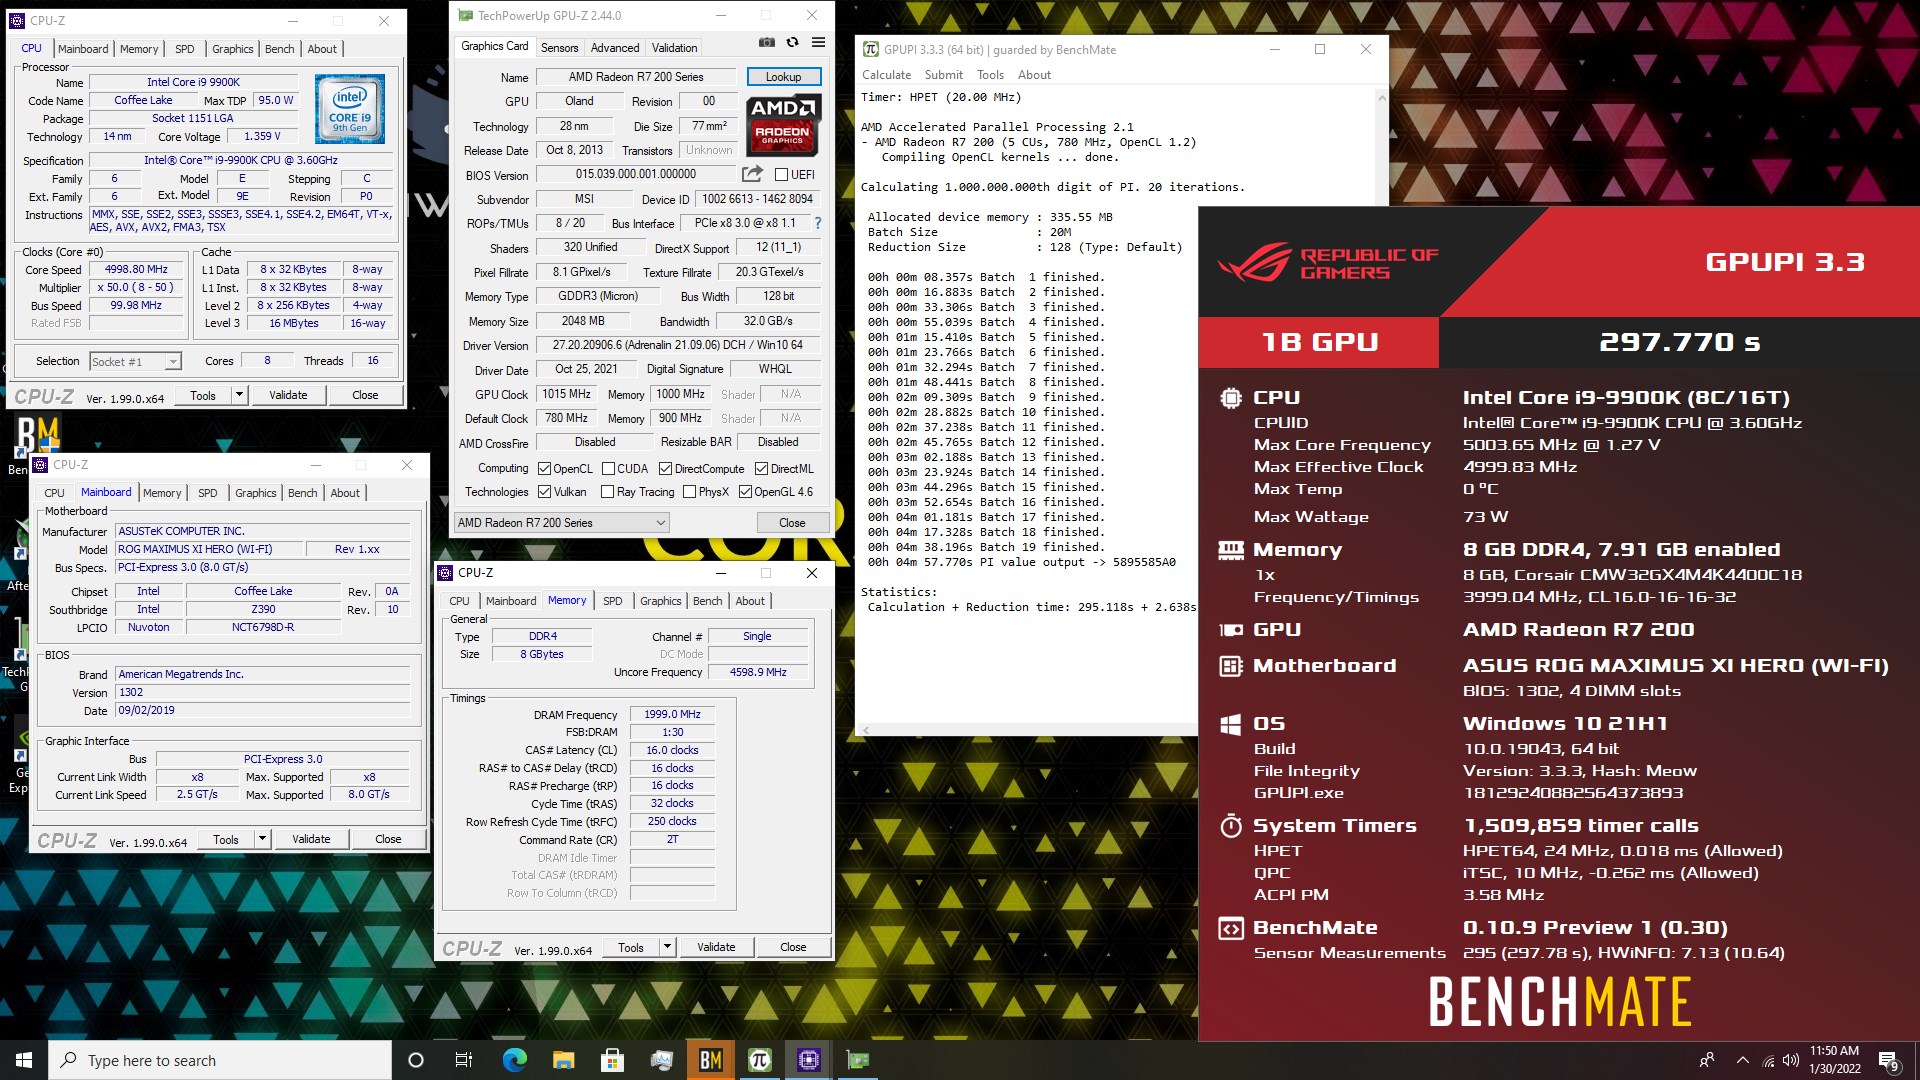Toggle the DirectCompute checkbox

(665, 468)
